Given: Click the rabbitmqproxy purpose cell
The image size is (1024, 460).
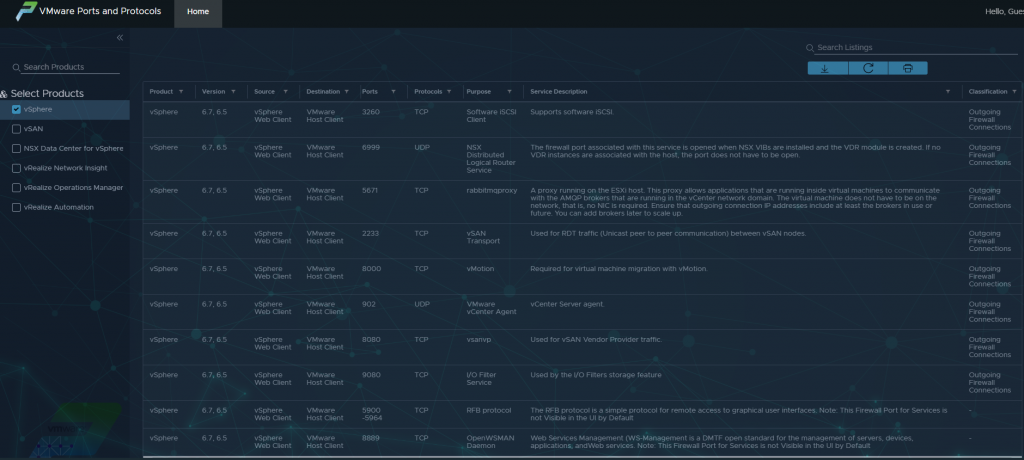Looking at the screenshot, I should tap(491, 190).
